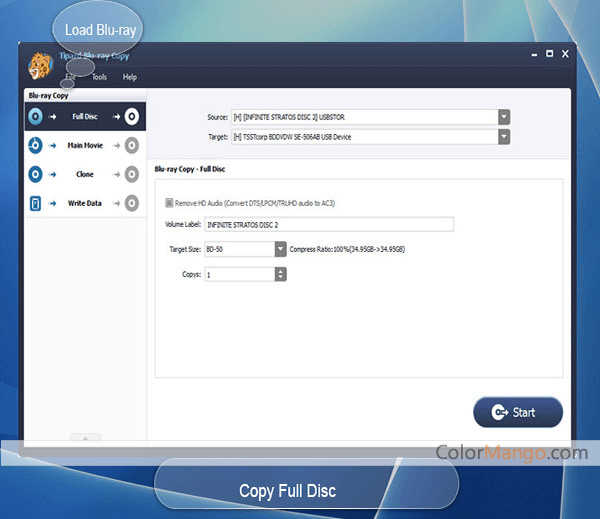Image resolution: width=600 pixels, height=519 pixels.
Task: Collapse the bottom sidebar arrow handle
Action: [x=85, y=437]
